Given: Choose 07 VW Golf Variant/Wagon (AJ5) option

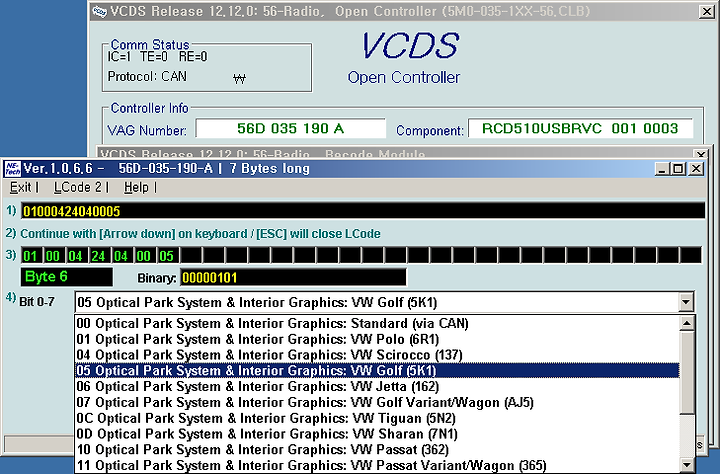Looking at the screenshot, I should 377,402.
